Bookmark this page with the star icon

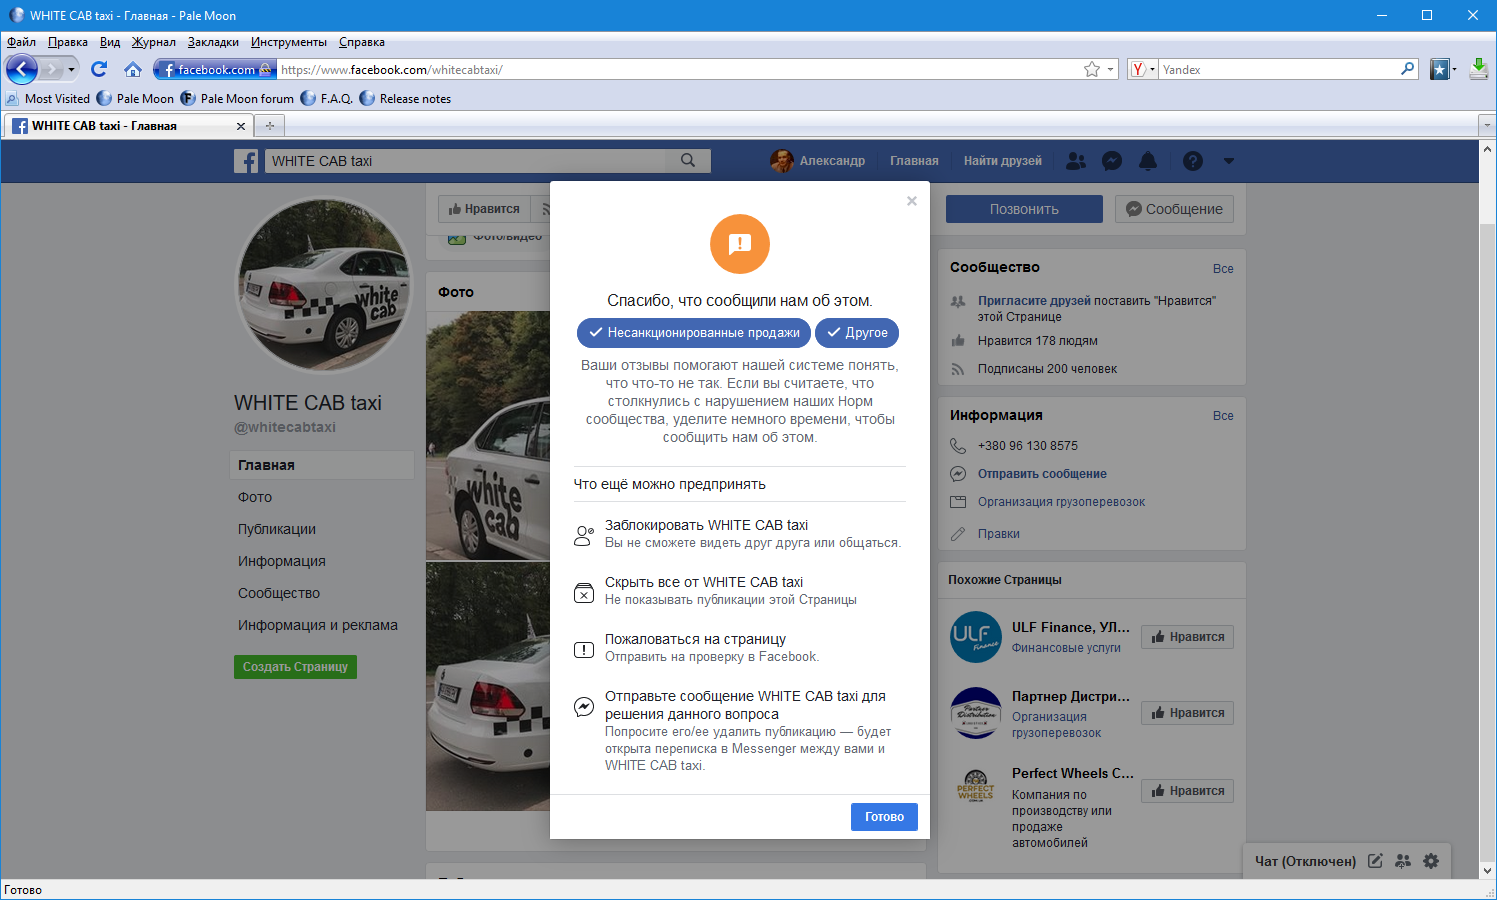1092,69
